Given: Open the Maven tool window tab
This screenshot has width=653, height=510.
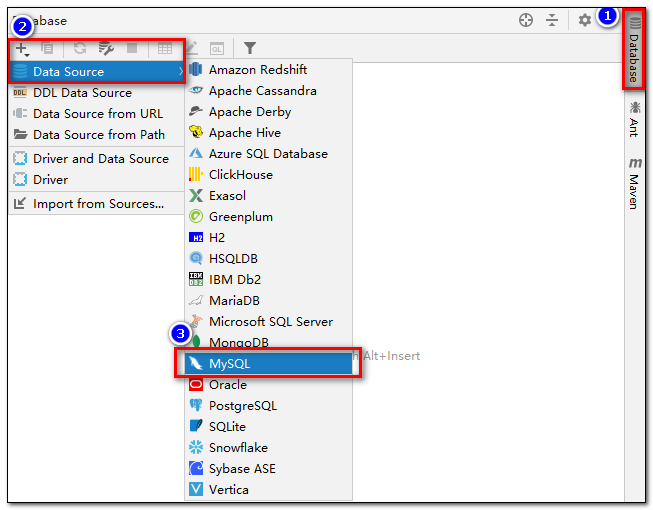Looking at the screenshot, I should pyautogui.click(x=634, y=183).
